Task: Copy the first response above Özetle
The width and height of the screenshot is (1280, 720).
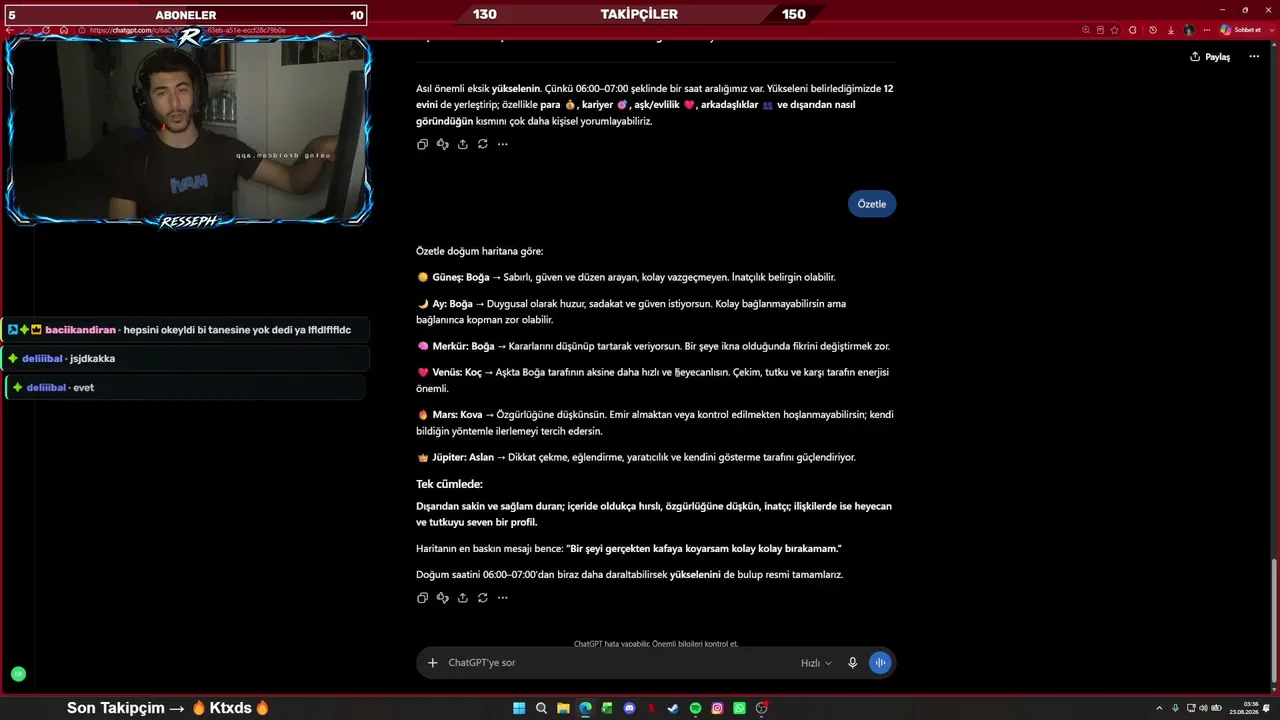Action: pos(422,144)
